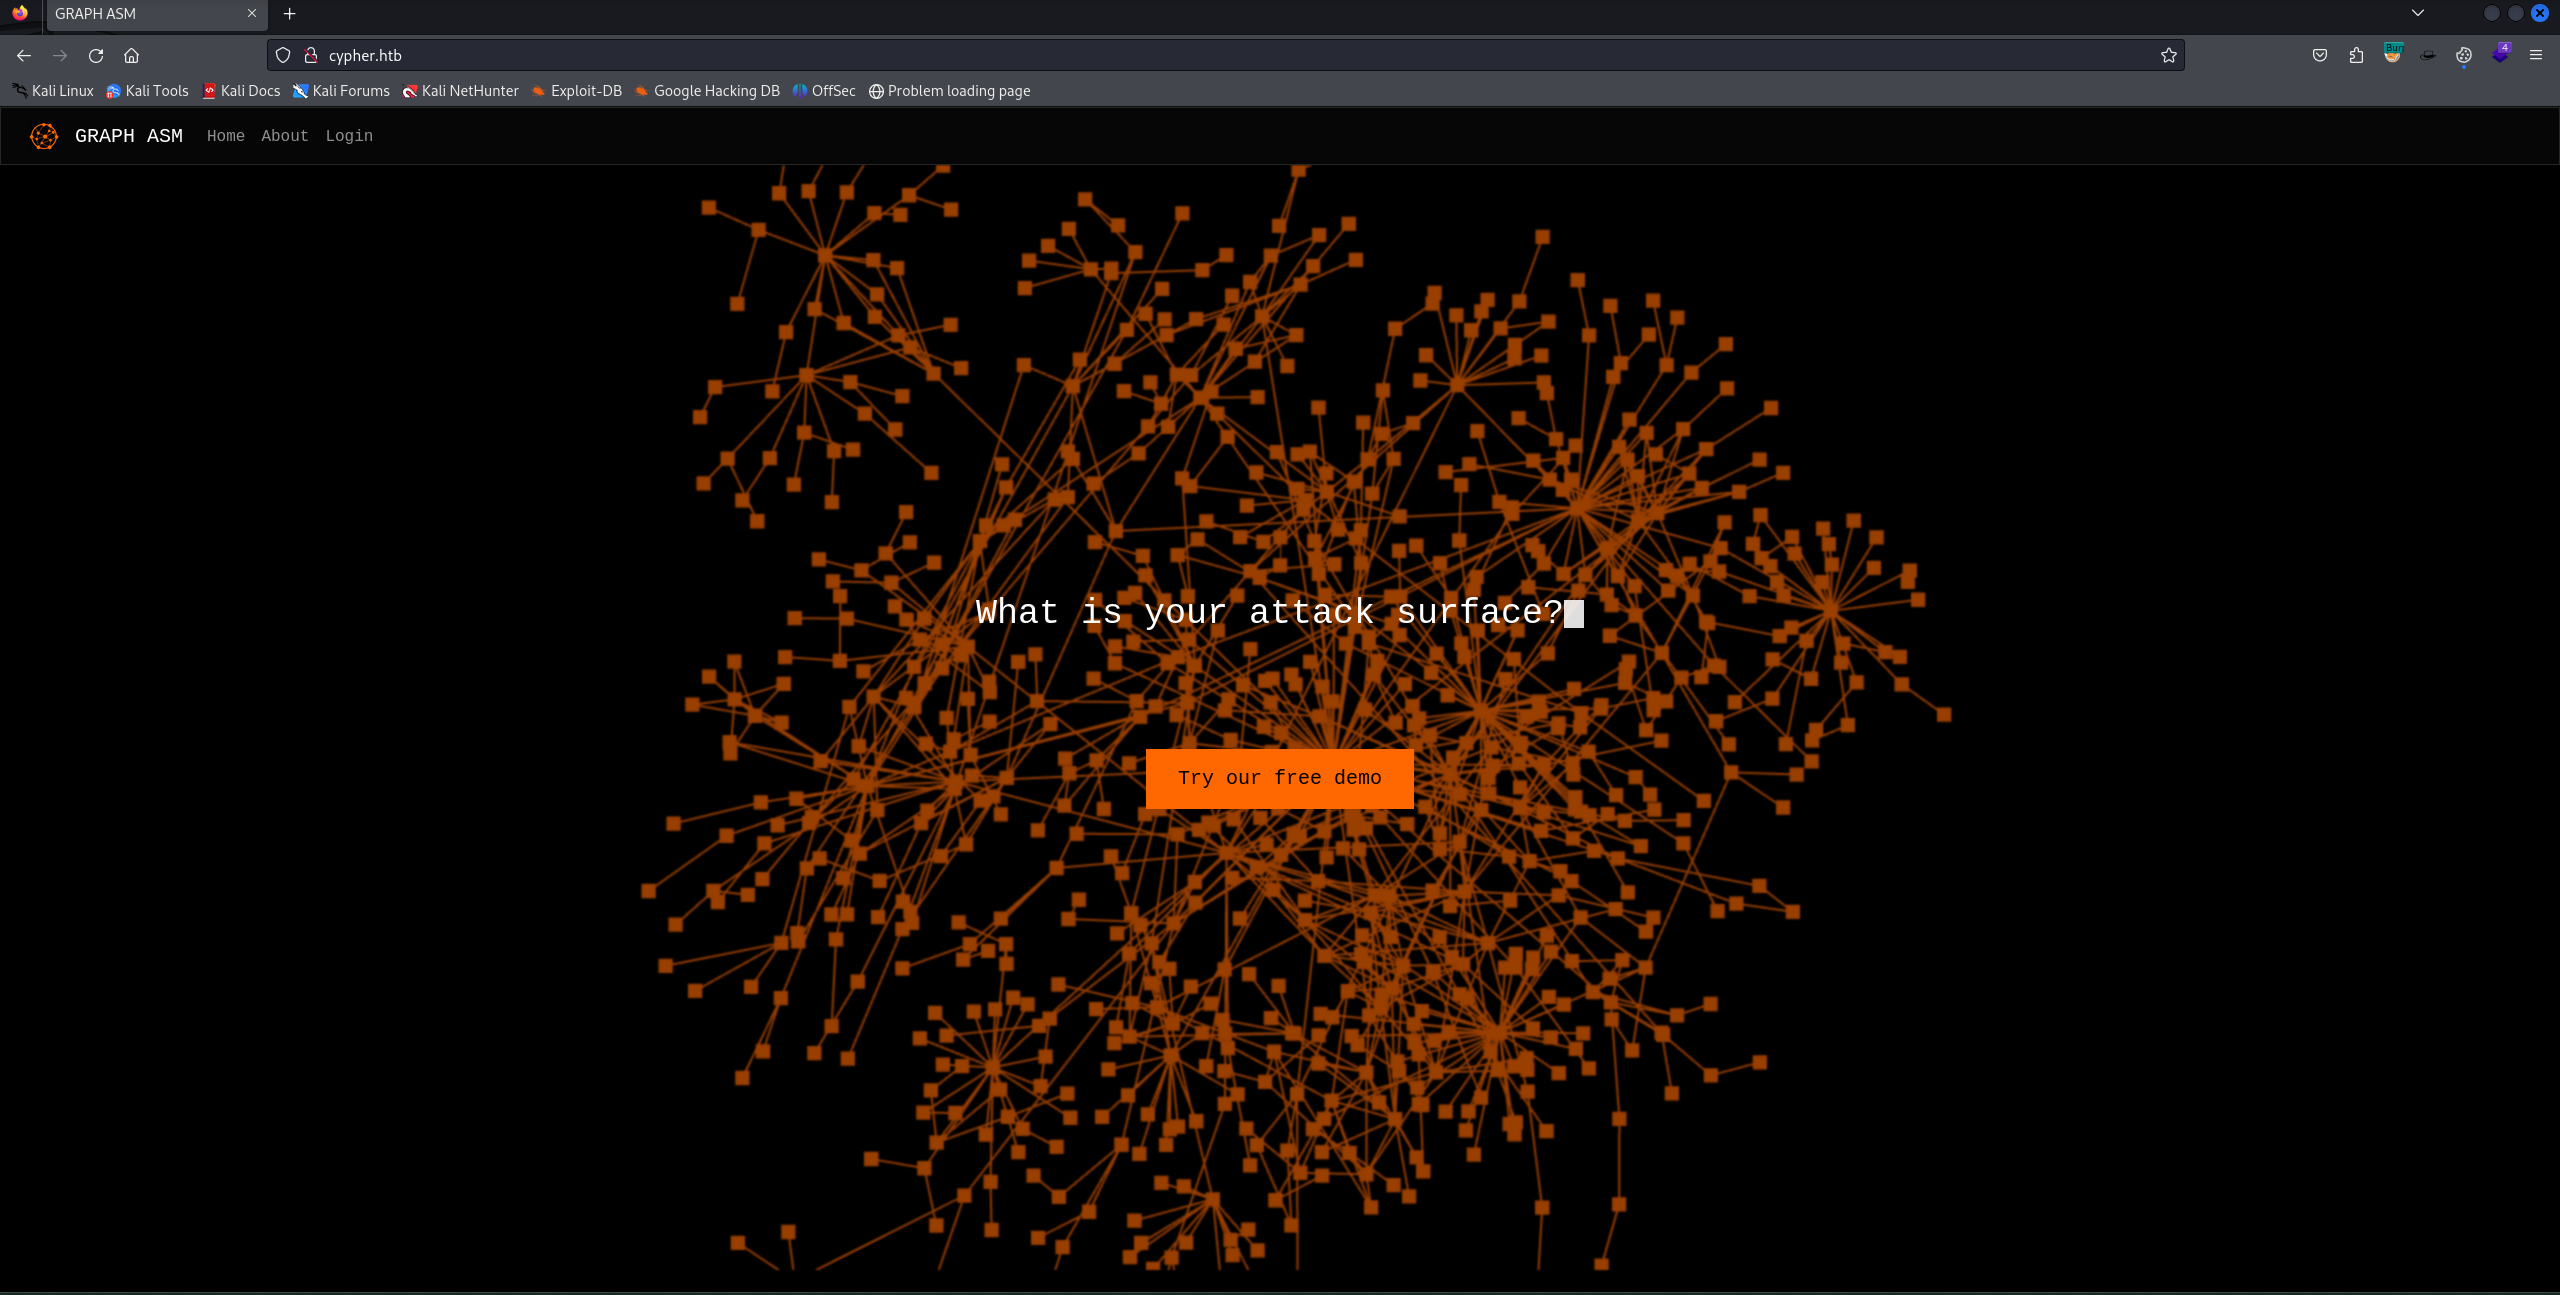The width and height of the screenshot is (2560, 1295).
Task: Open the cookie editor extension icon
Action: click(2464, 55)
